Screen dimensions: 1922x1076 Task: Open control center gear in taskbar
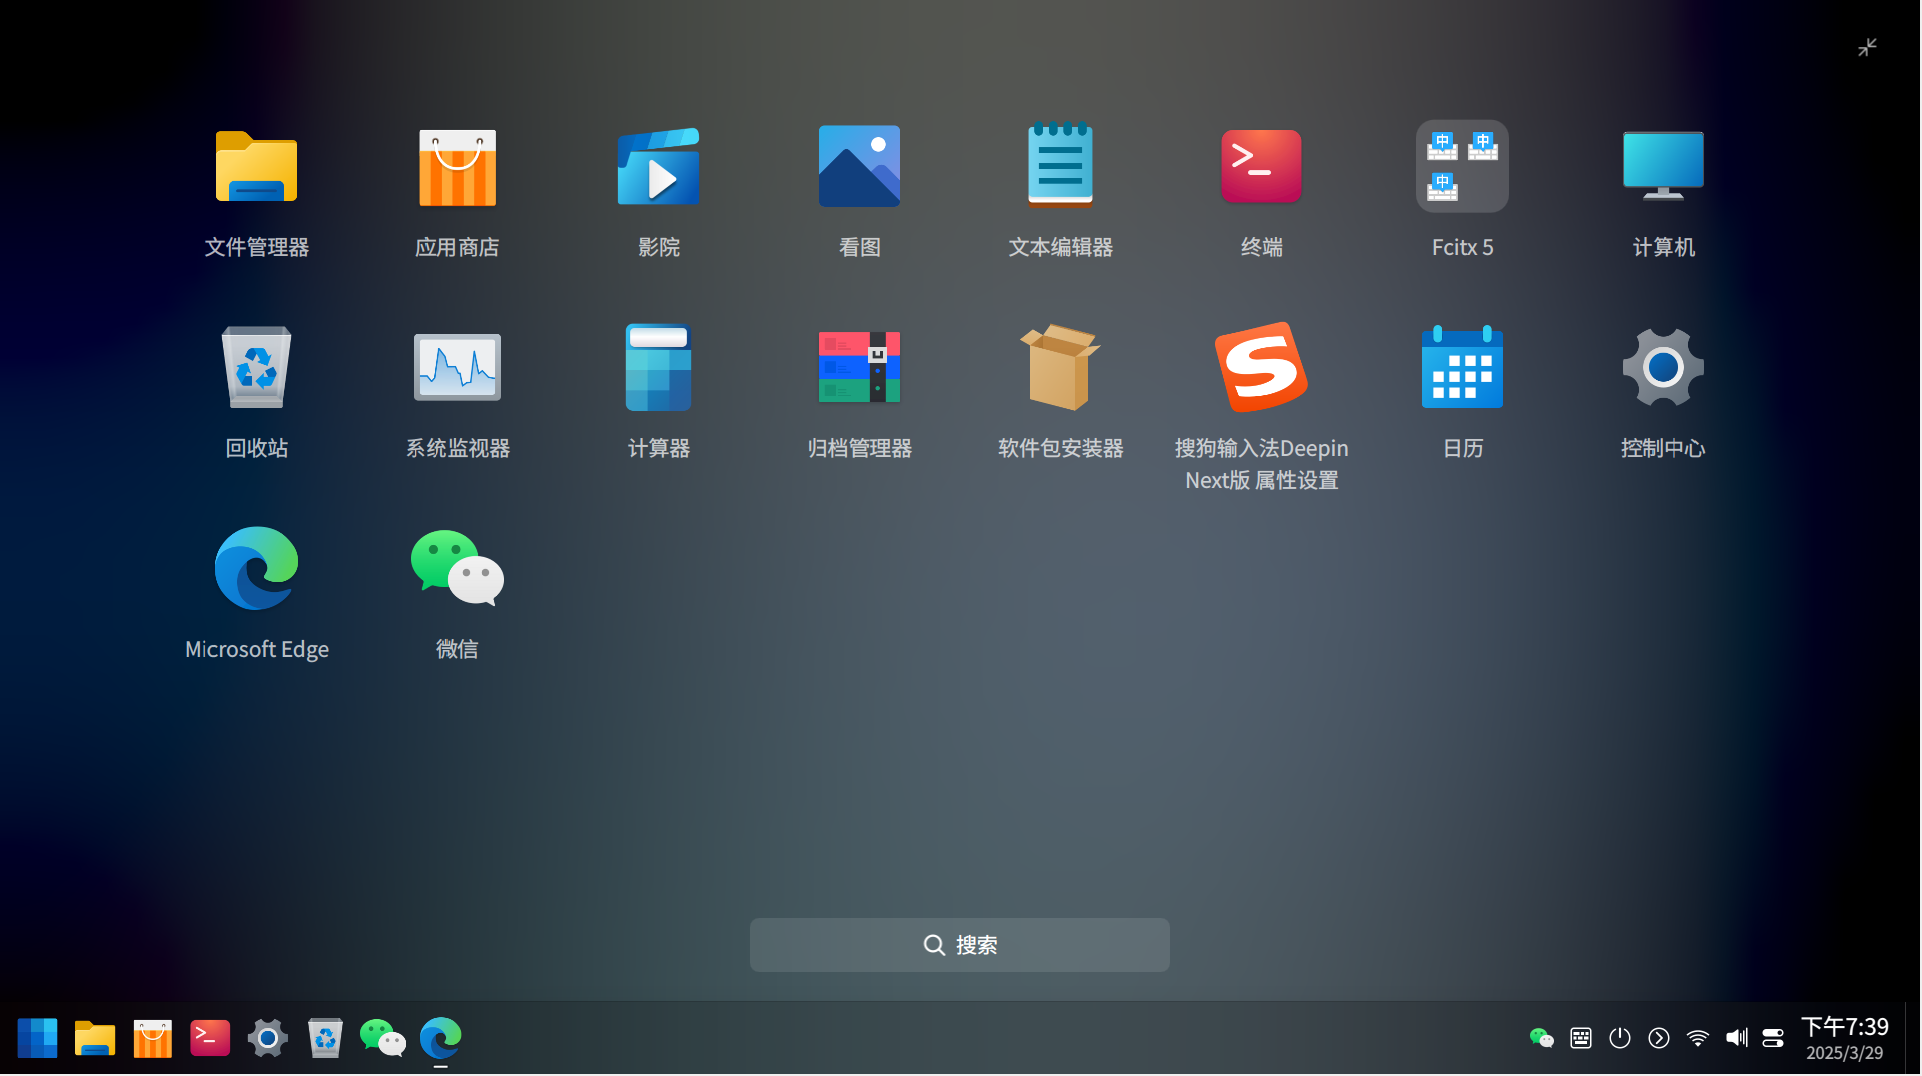(x=268, y=1039)
